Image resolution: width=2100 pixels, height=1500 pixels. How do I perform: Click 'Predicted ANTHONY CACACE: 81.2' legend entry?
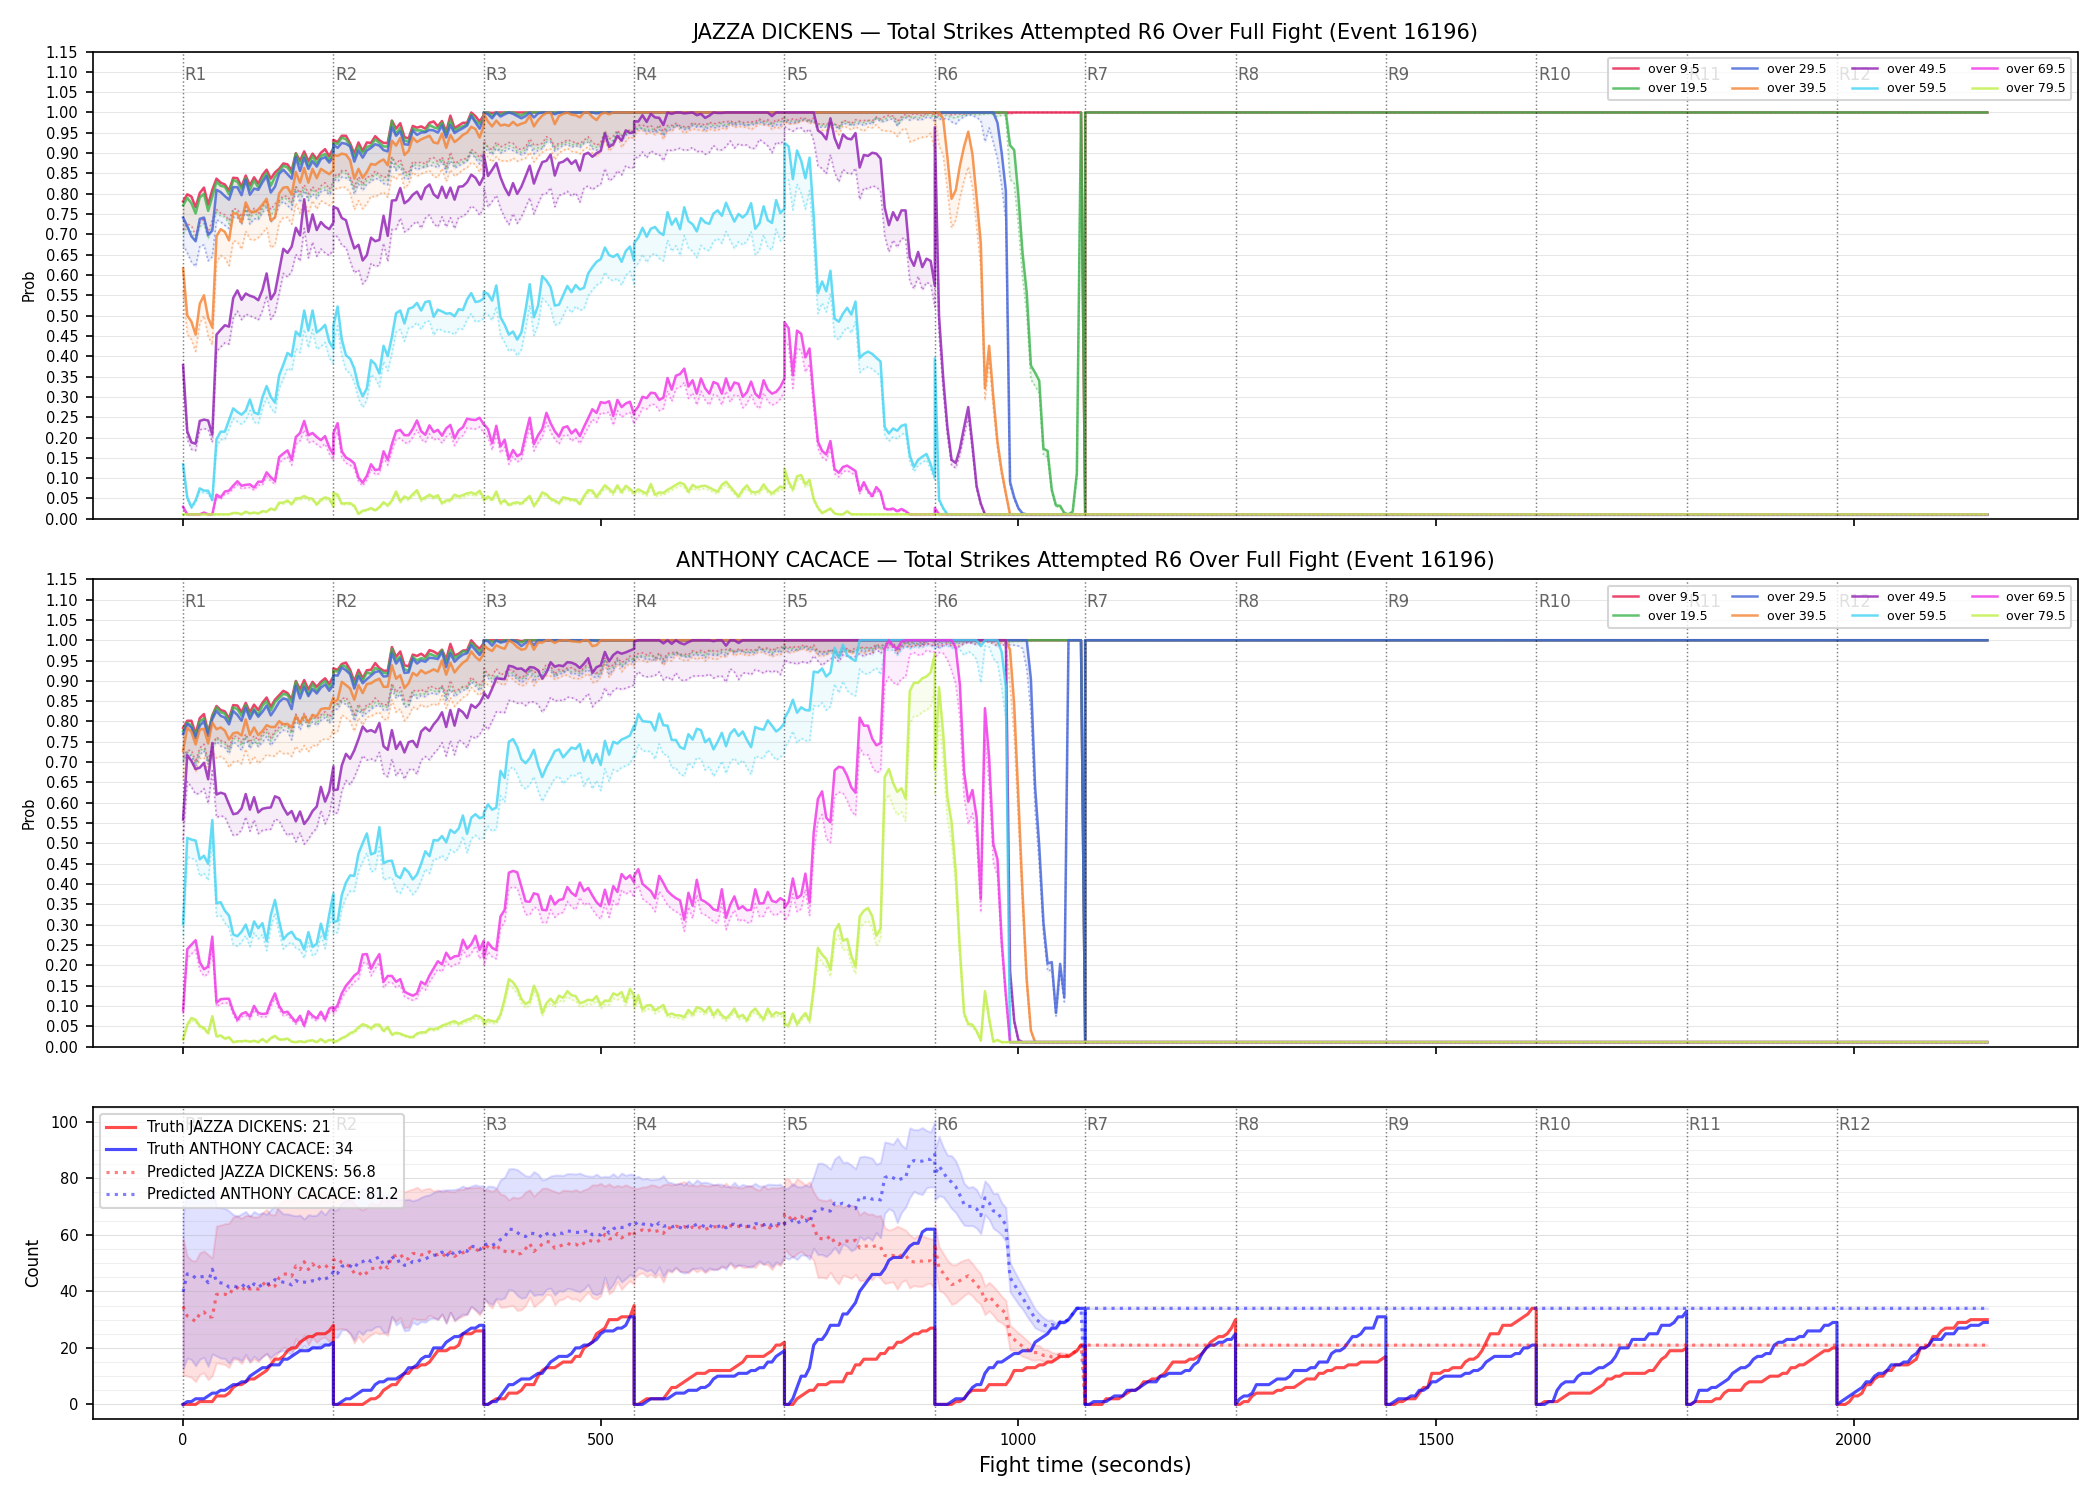pyautogui.click(x=252, y=1194)
